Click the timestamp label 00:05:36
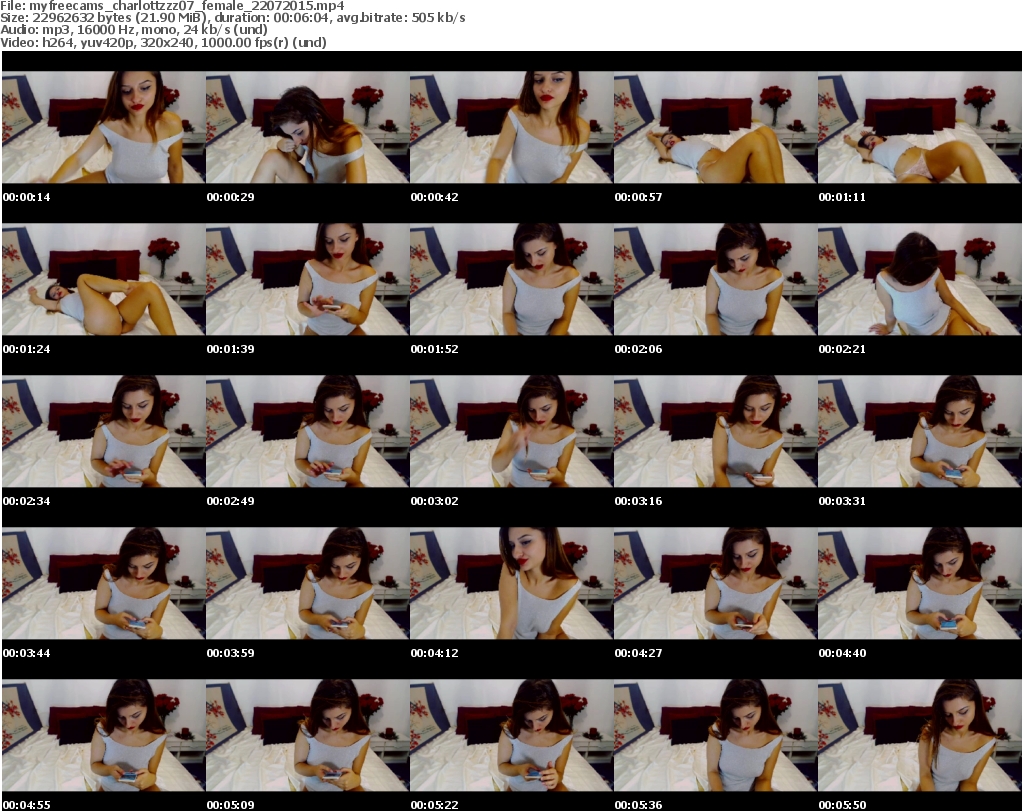 638,805
